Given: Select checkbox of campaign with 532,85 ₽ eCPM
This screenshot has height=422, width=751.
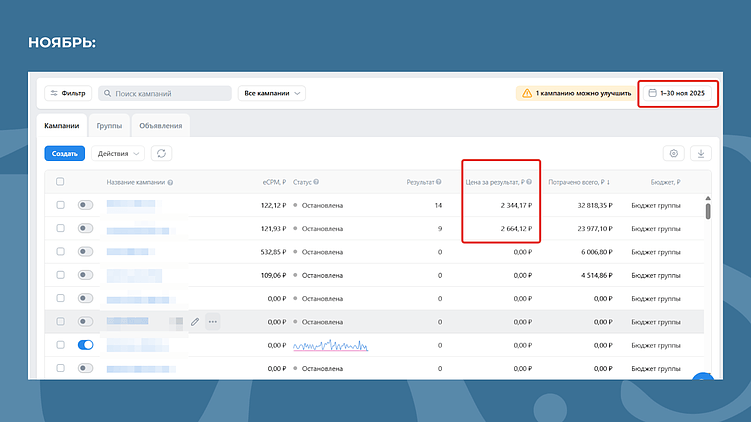Looking at the screenshot, I should tap(60, 251).
